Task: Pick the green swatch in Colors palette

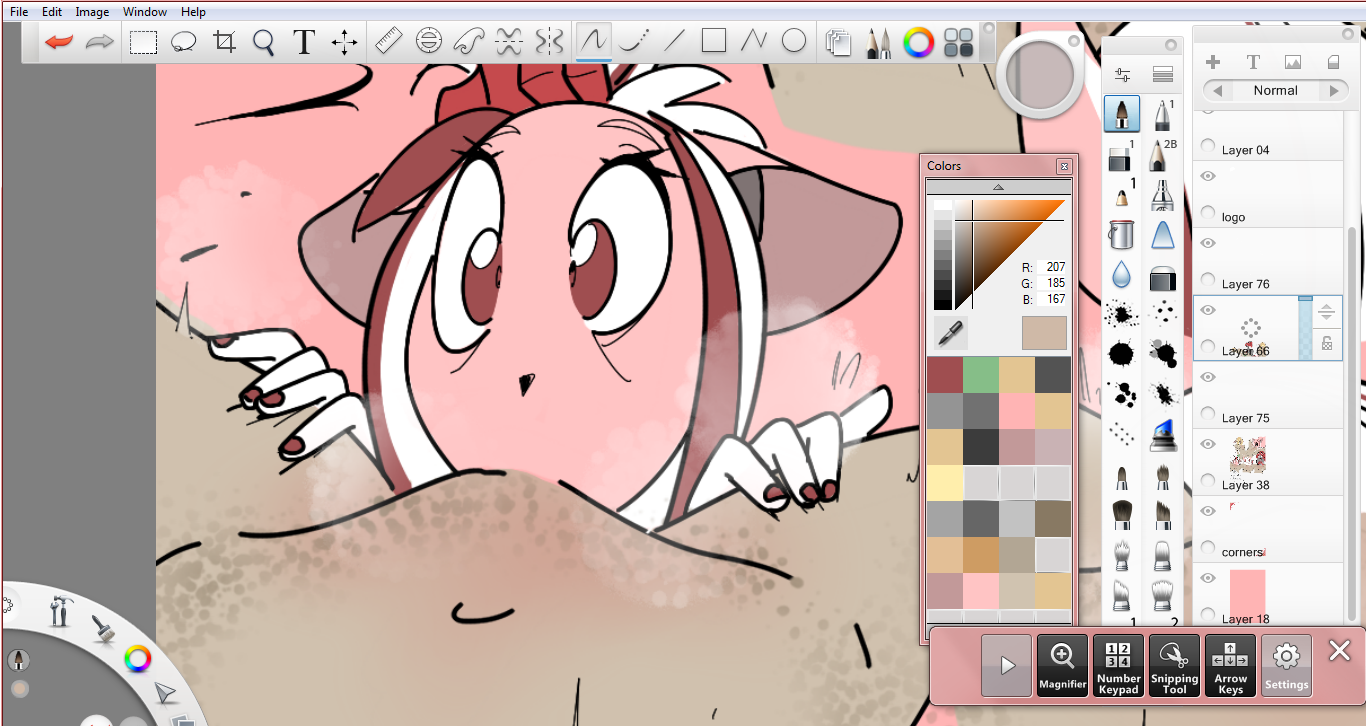Action: 980,375
